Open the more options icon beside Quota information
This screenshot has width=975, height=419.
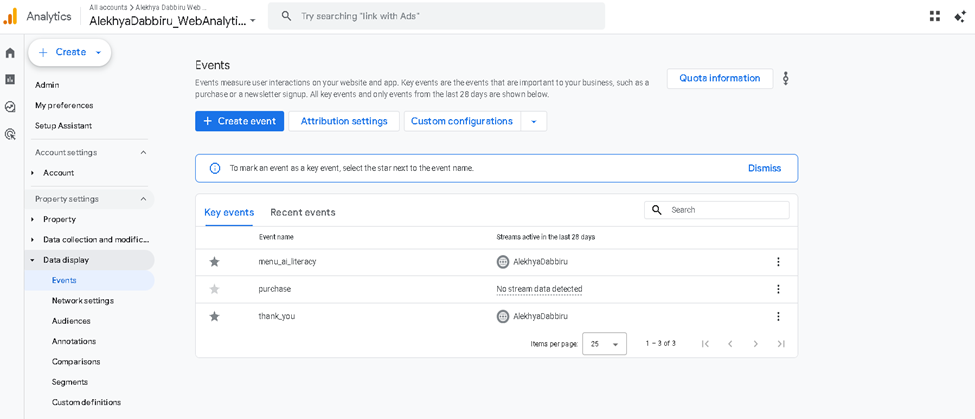(x=786, y=78)
